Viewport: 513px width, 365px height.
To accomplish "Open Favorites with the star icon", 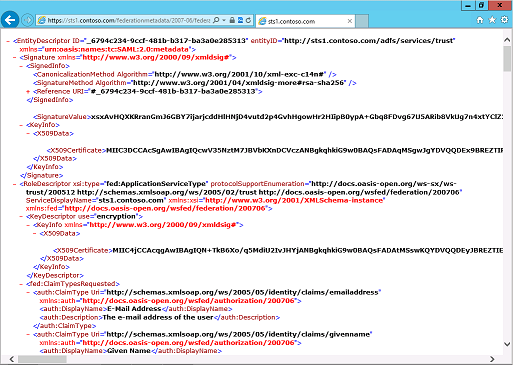I will (492, 20).
